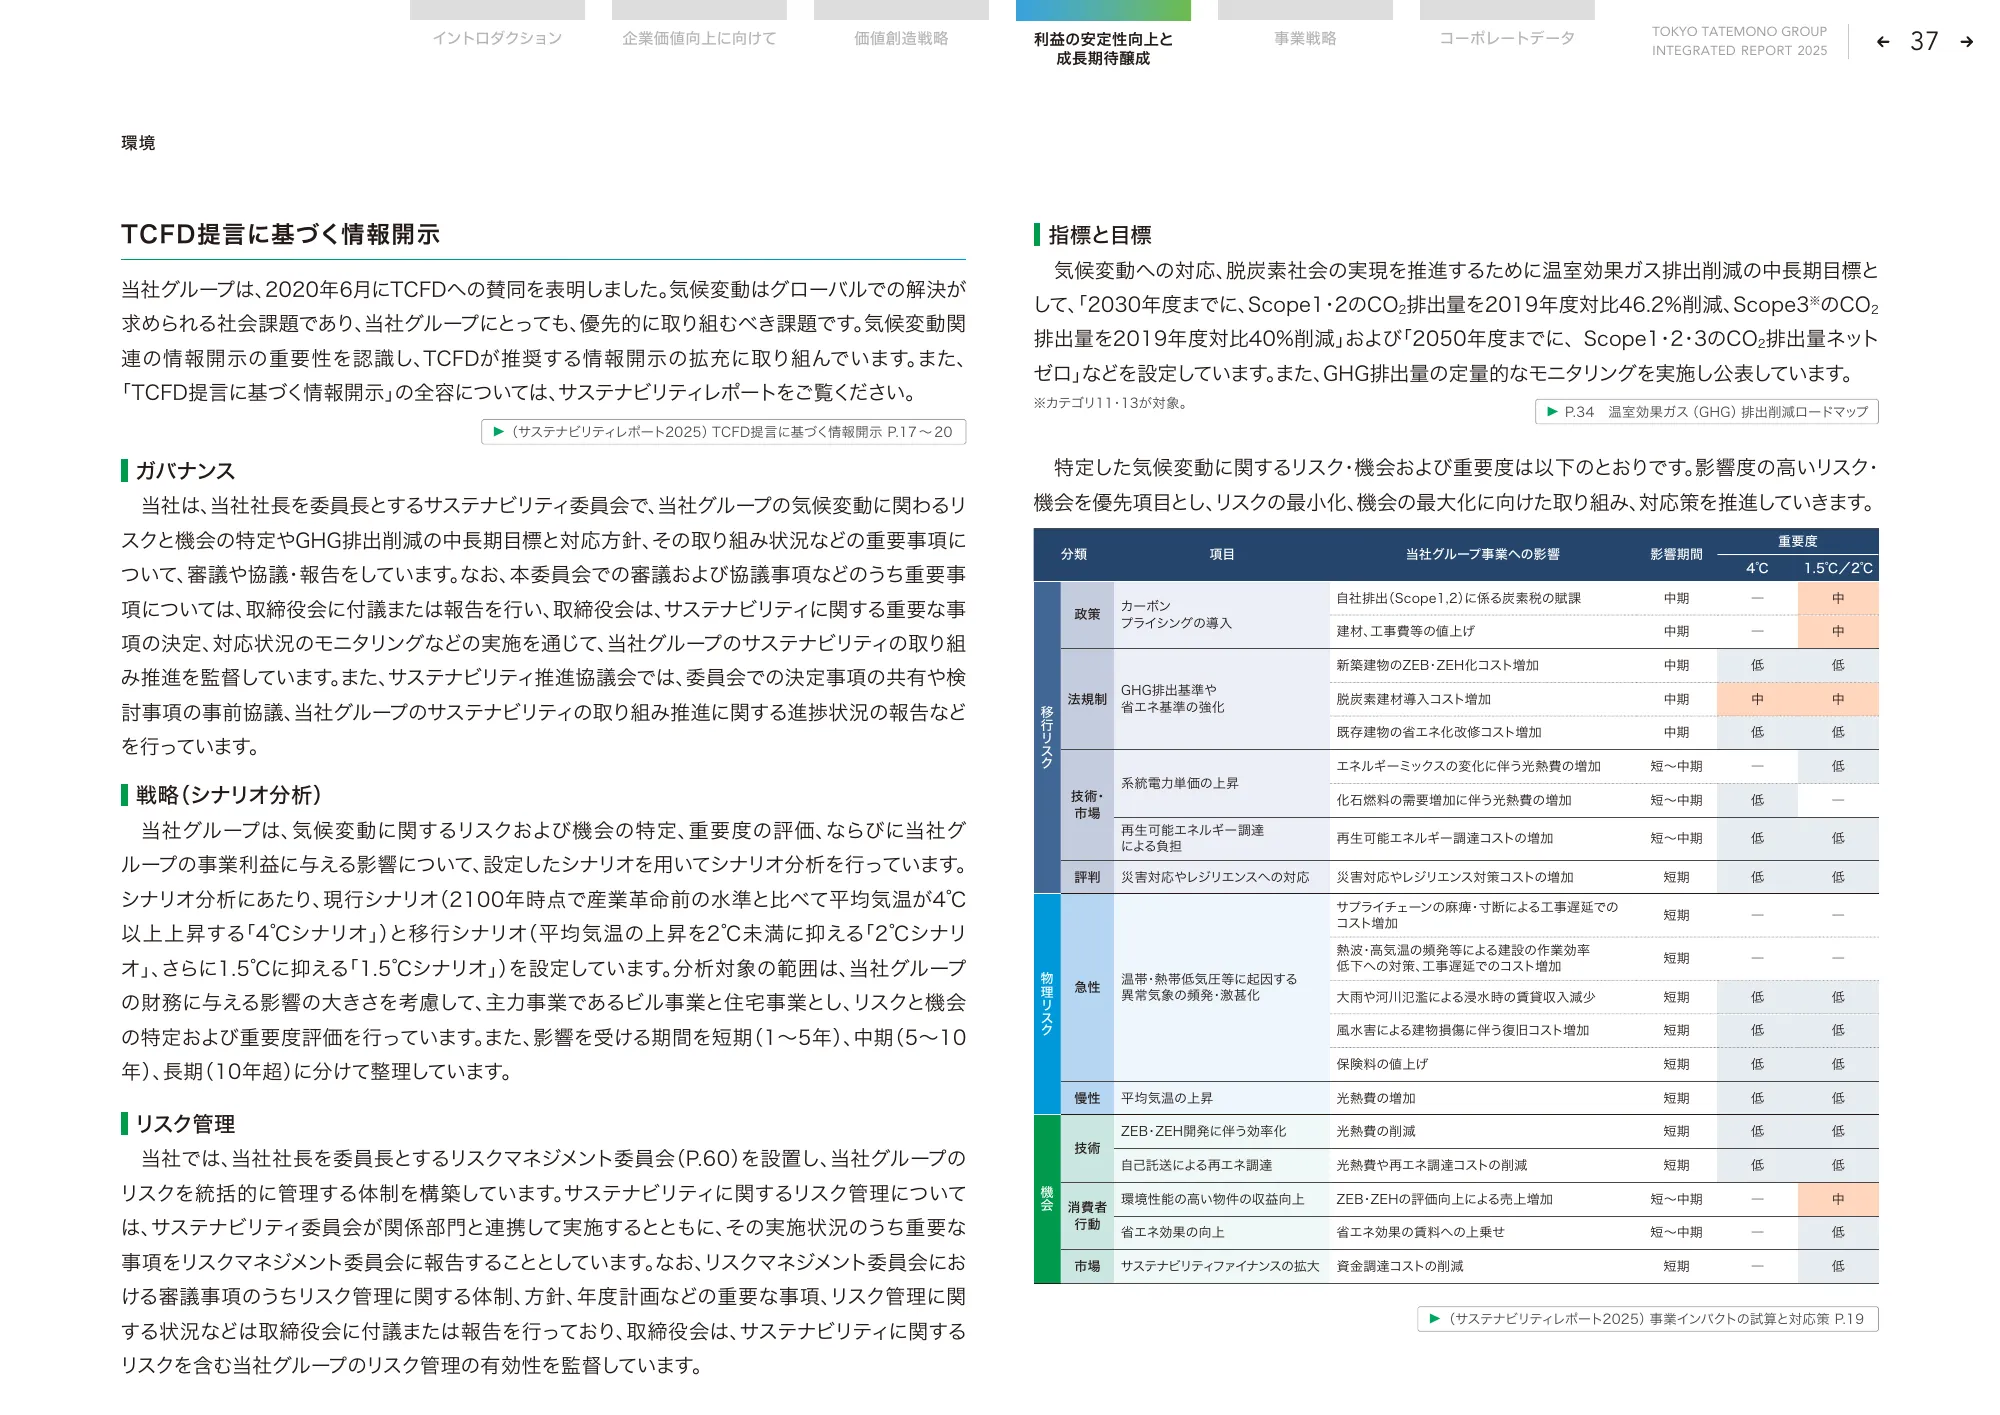Open the 事業戦略 navigation tab

point(1305,38)
